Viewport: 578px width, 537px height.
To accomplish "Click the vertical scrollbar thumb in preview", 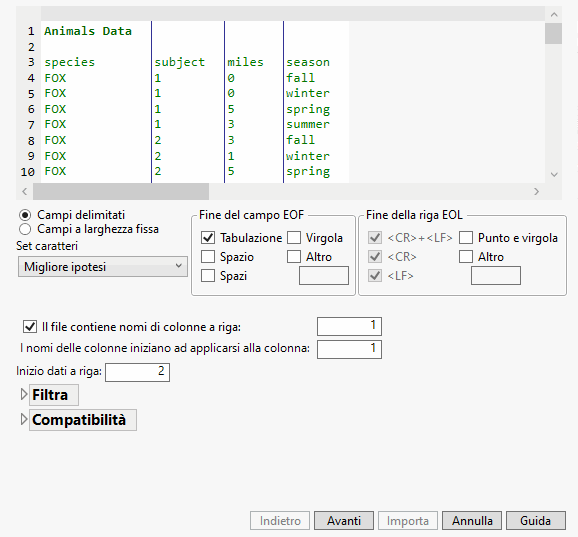I will click(x=554, y=34).
